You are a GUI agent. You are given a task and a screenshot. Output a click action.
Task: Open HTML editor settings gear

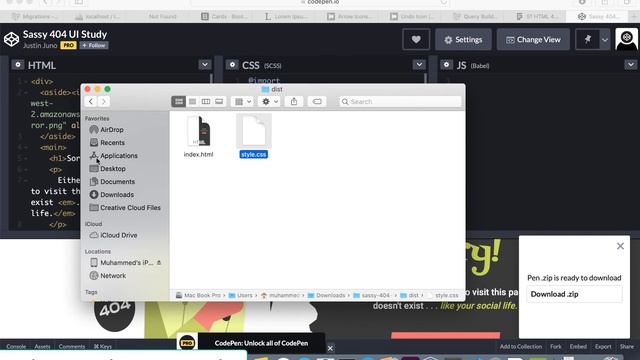(18, 64)
